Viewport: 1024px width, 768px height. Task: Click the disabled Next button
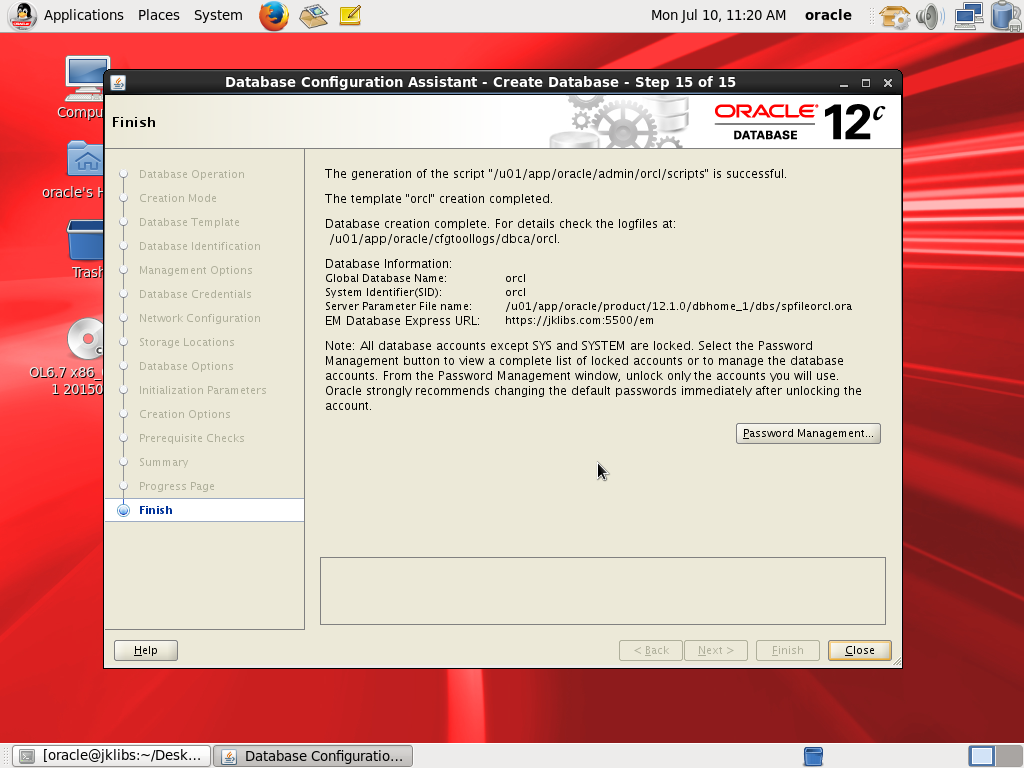click(716, 650)
